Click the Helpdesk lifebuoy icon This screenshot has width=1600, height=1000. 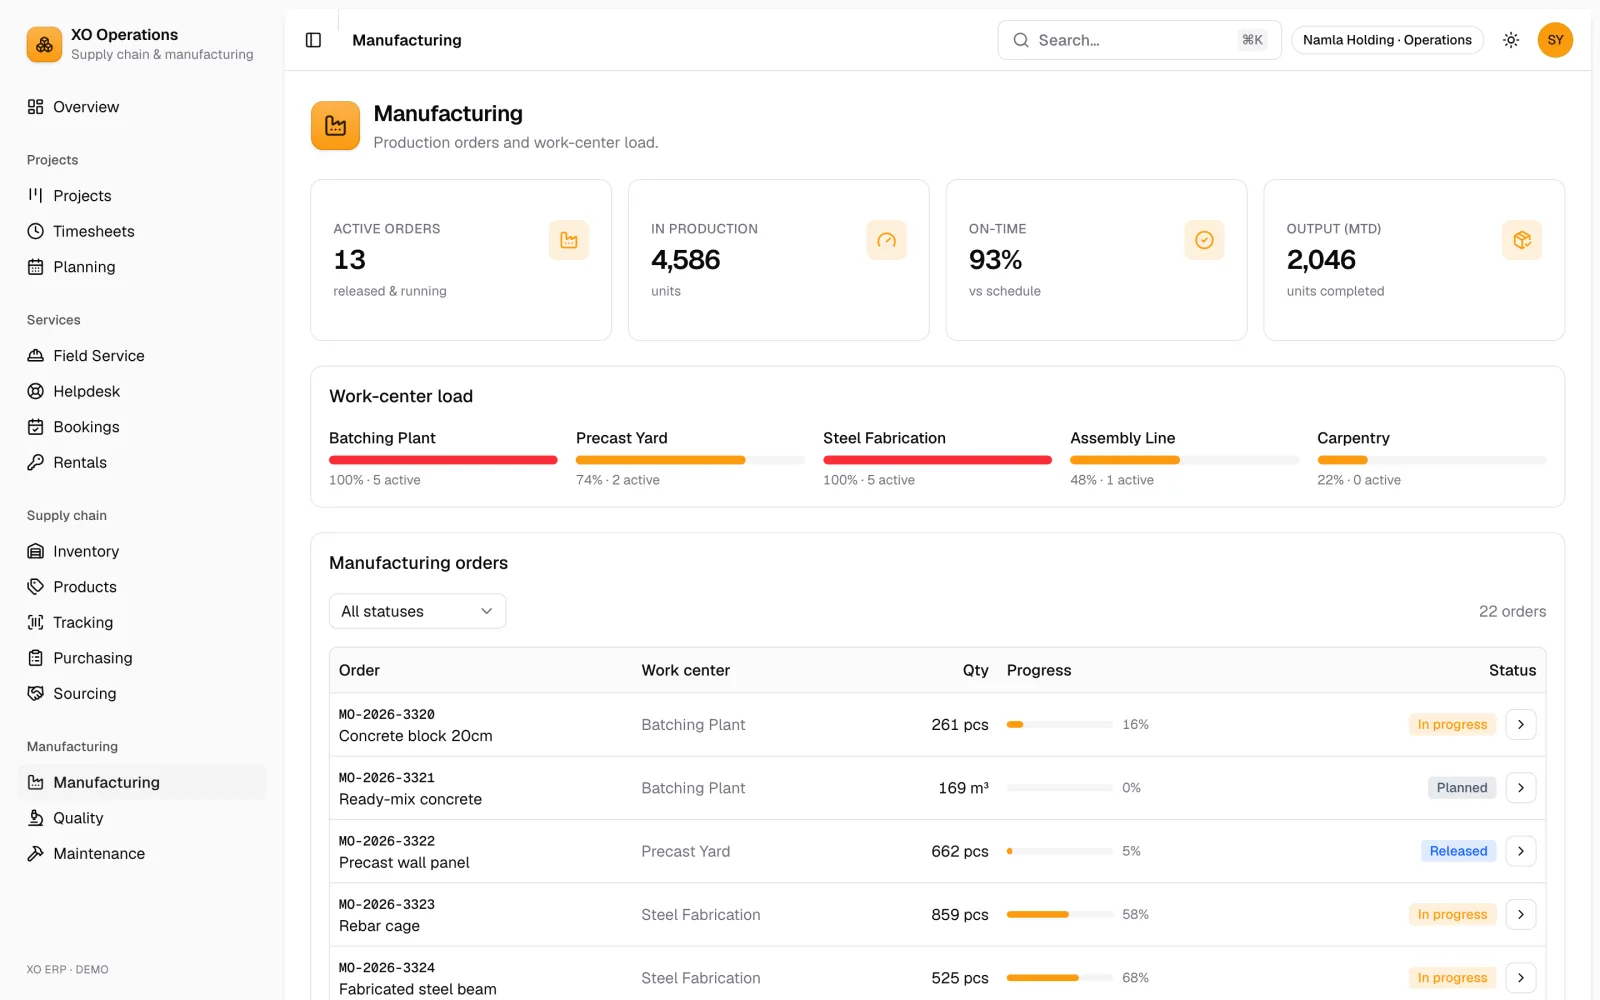pyautogui.click(x=36, y=391)
